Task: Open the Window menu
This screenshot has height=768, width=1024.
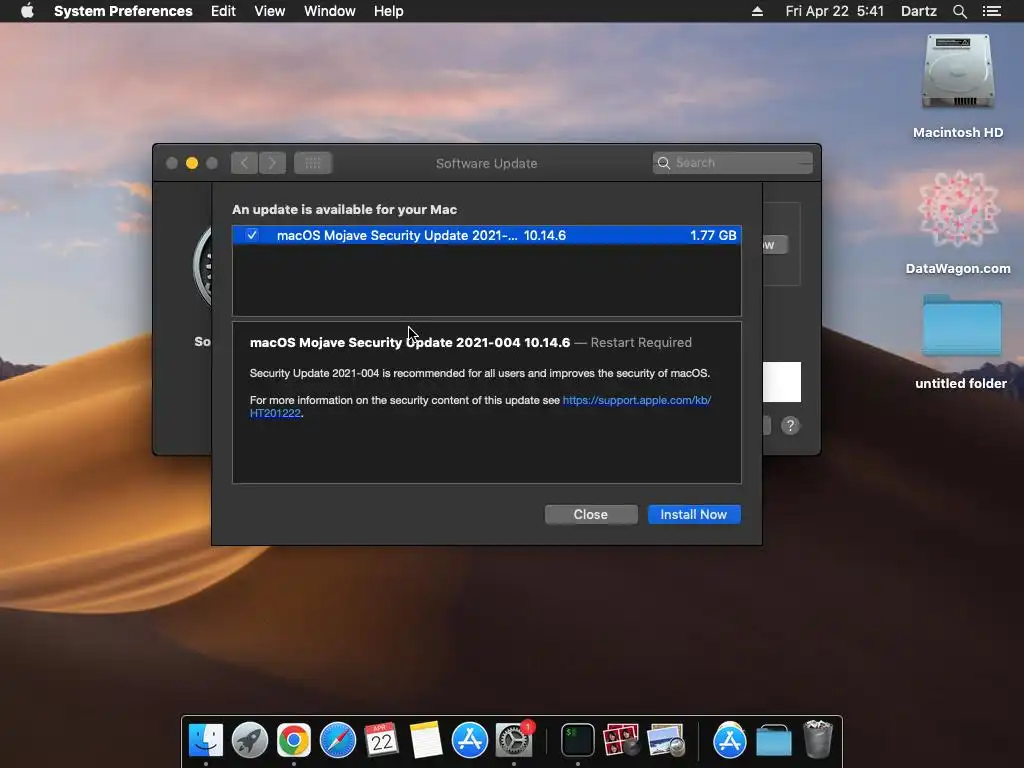Action: (x=330, y=11)
